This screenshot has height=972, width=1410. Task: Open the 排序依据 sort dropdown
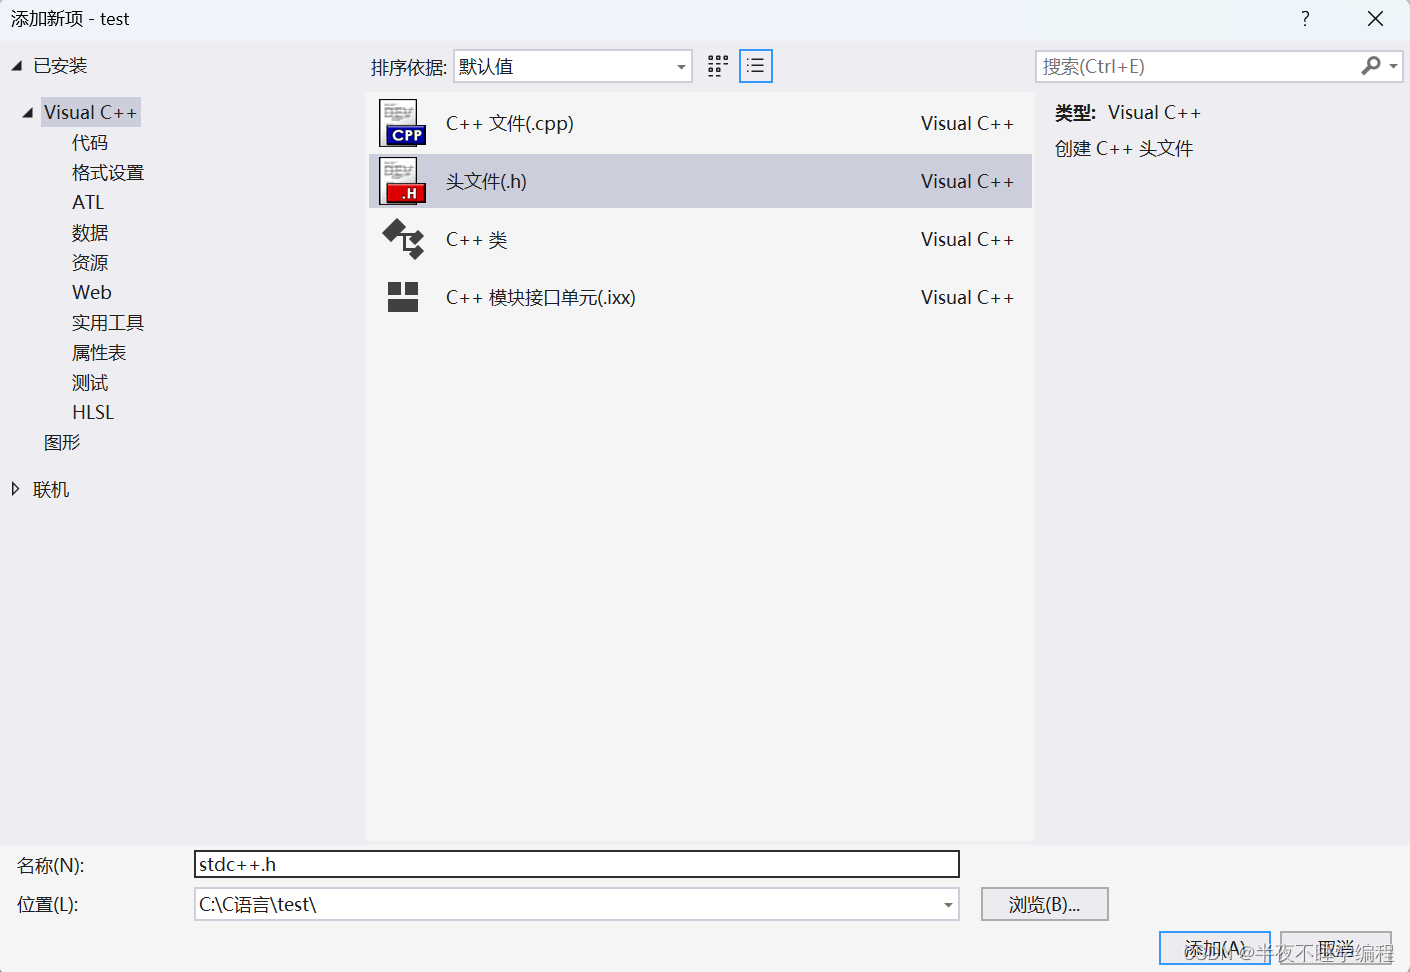click(x=681, y=66)
